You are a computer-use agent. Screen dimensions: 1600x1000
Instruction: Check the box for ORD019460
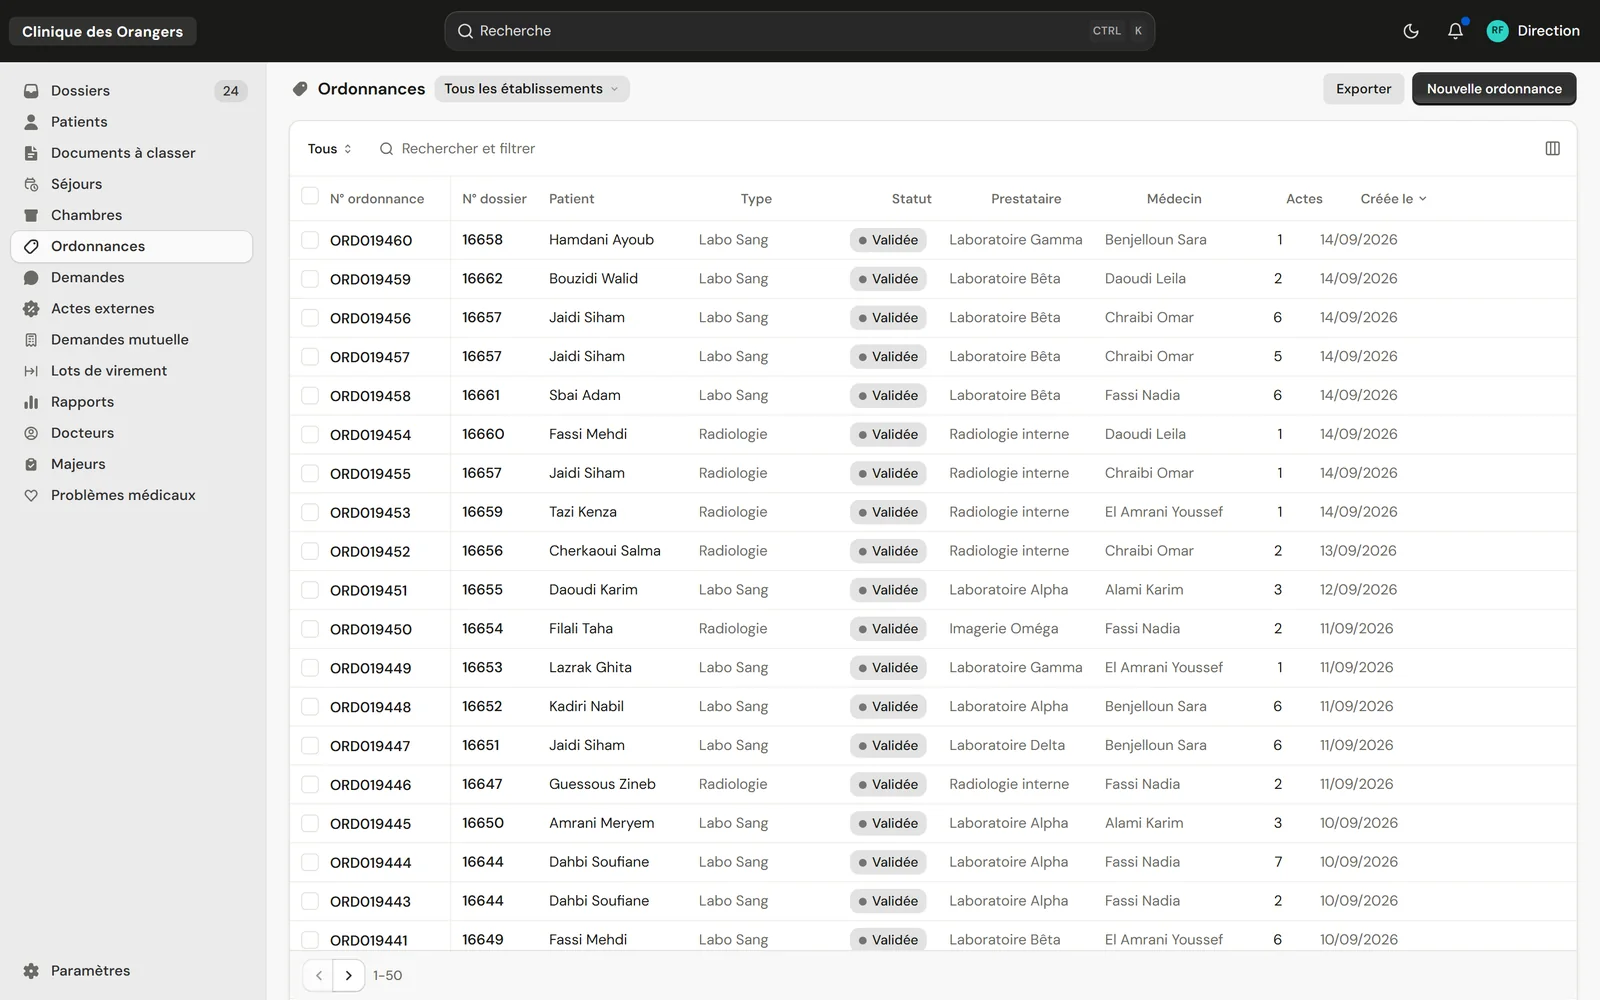click(310, 240)
